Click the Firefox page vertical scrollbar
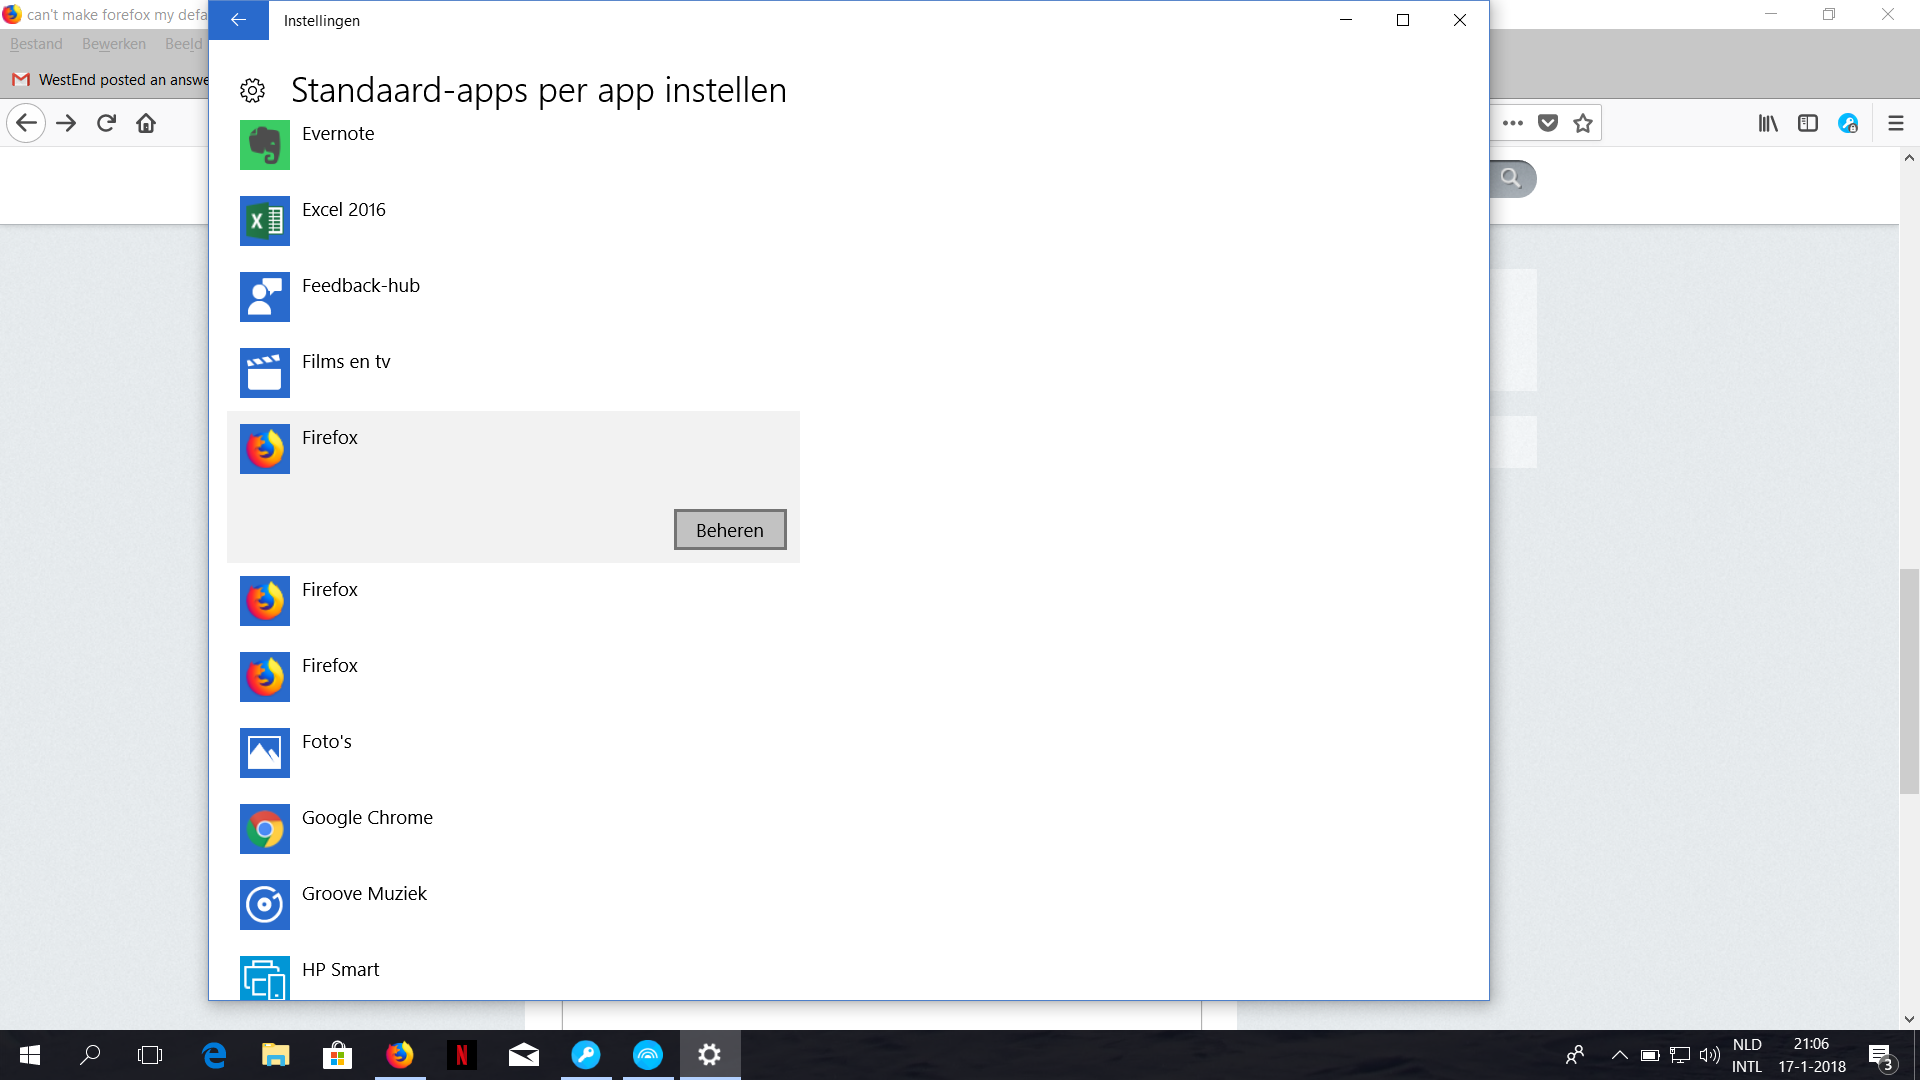 pos(1909,680)
